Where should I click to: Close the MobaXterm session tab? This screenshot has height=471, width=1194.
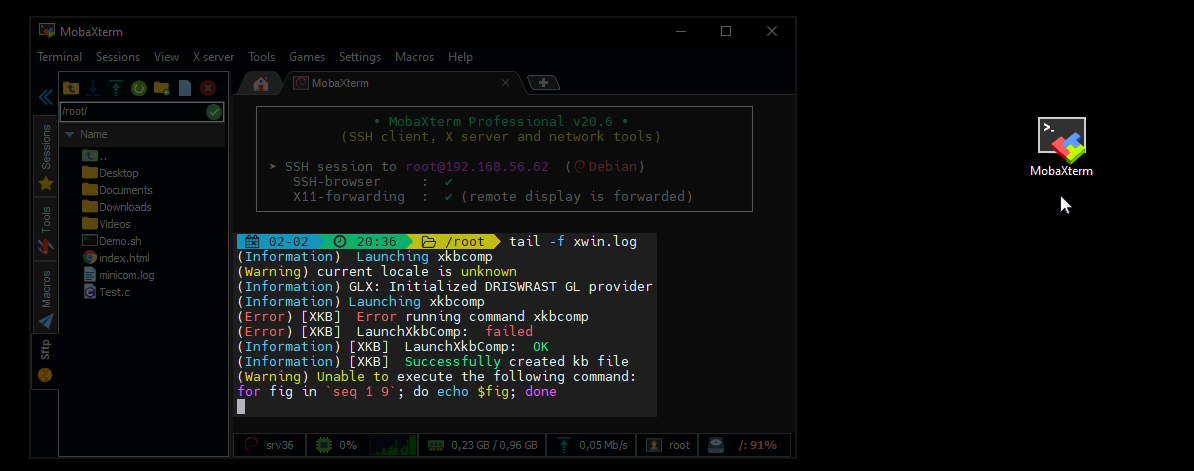pyautogui.click(x=506, y=83)
